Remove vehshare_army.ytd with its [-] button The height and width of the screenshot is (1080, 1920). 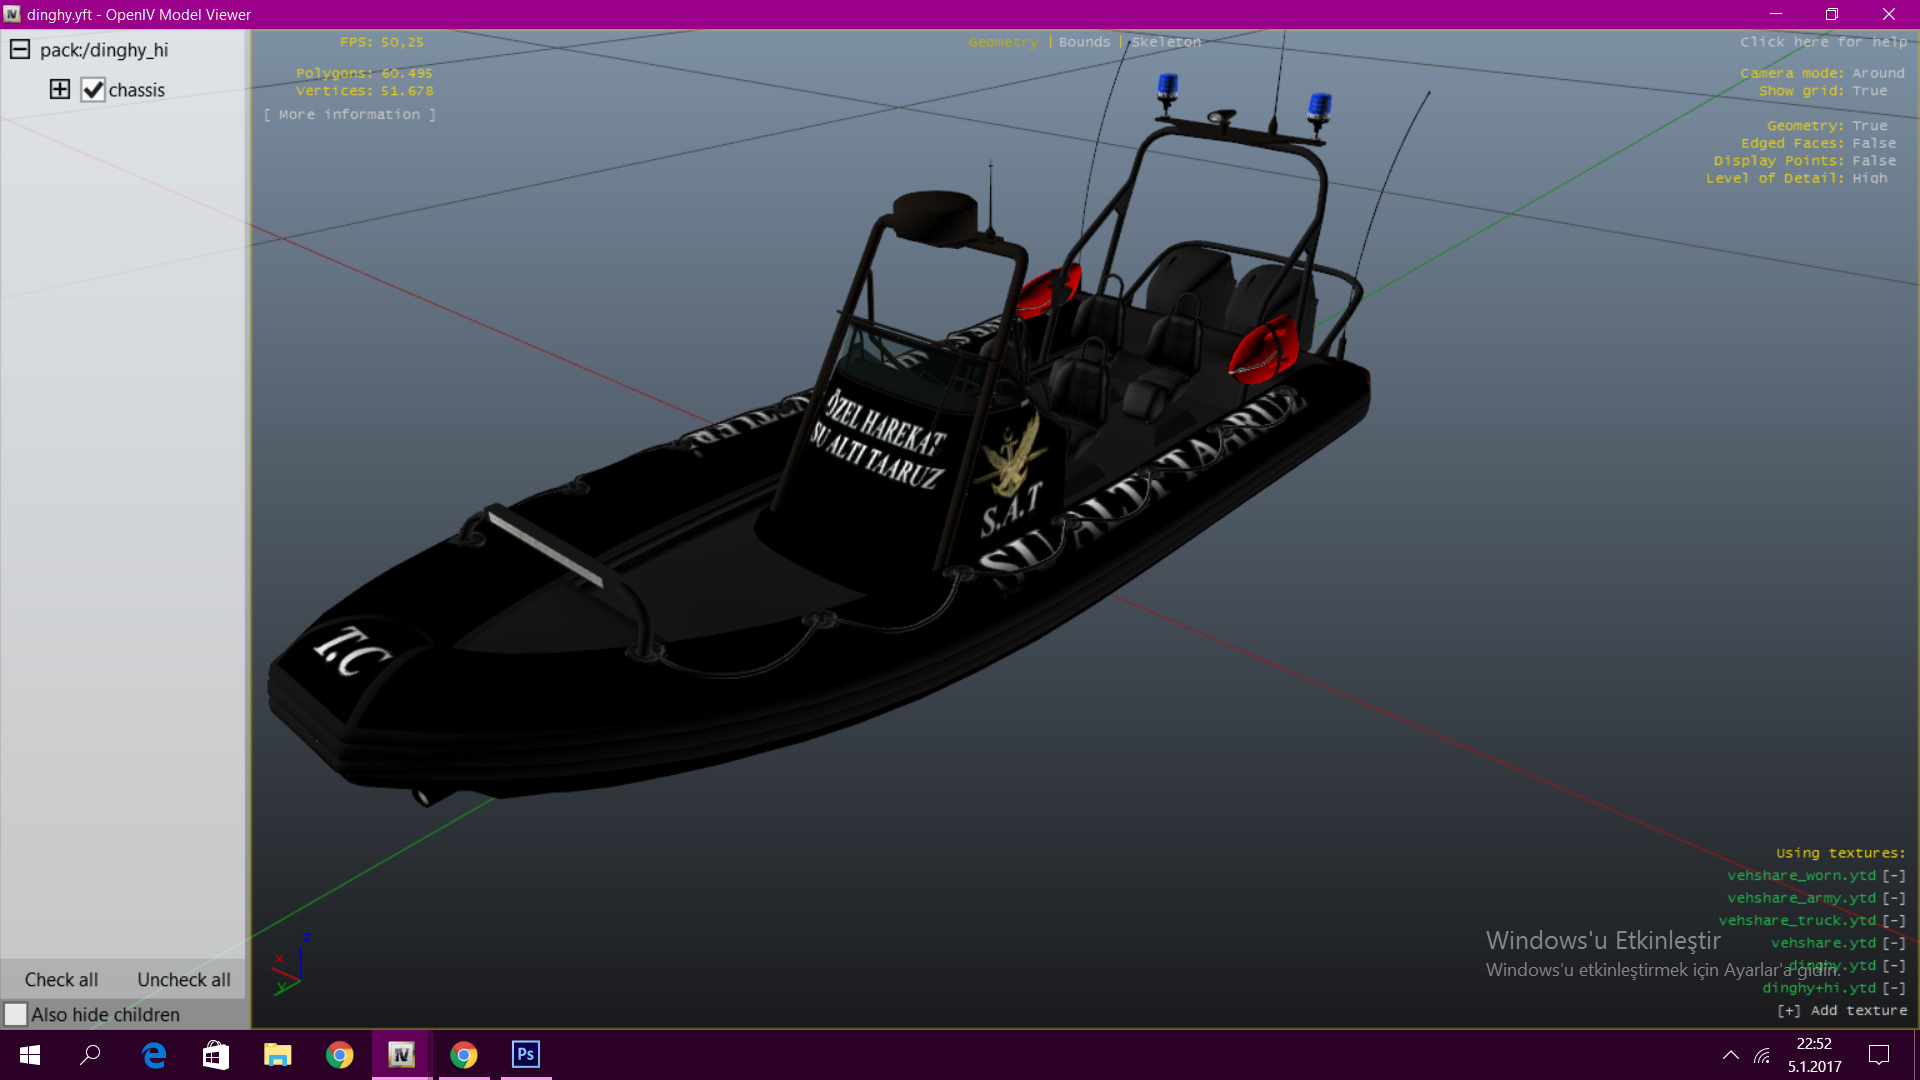pyautogui.click(x=1894, y=898)
